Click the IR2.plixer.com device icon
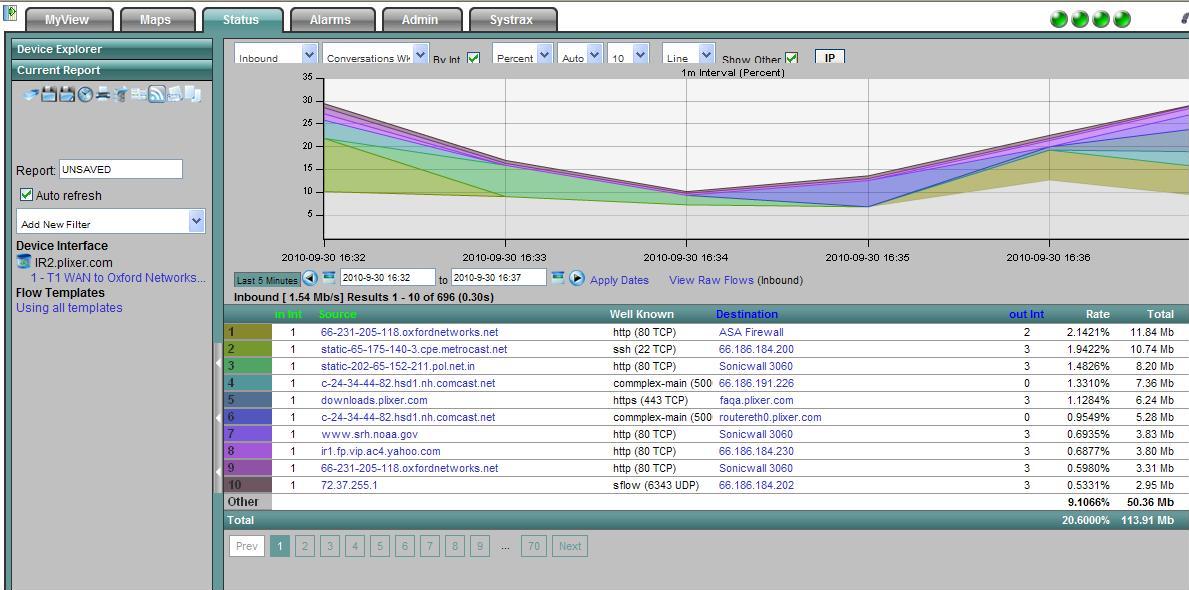Image resolution: width=1189 pixels, height=590 pixels. [24, 262]
